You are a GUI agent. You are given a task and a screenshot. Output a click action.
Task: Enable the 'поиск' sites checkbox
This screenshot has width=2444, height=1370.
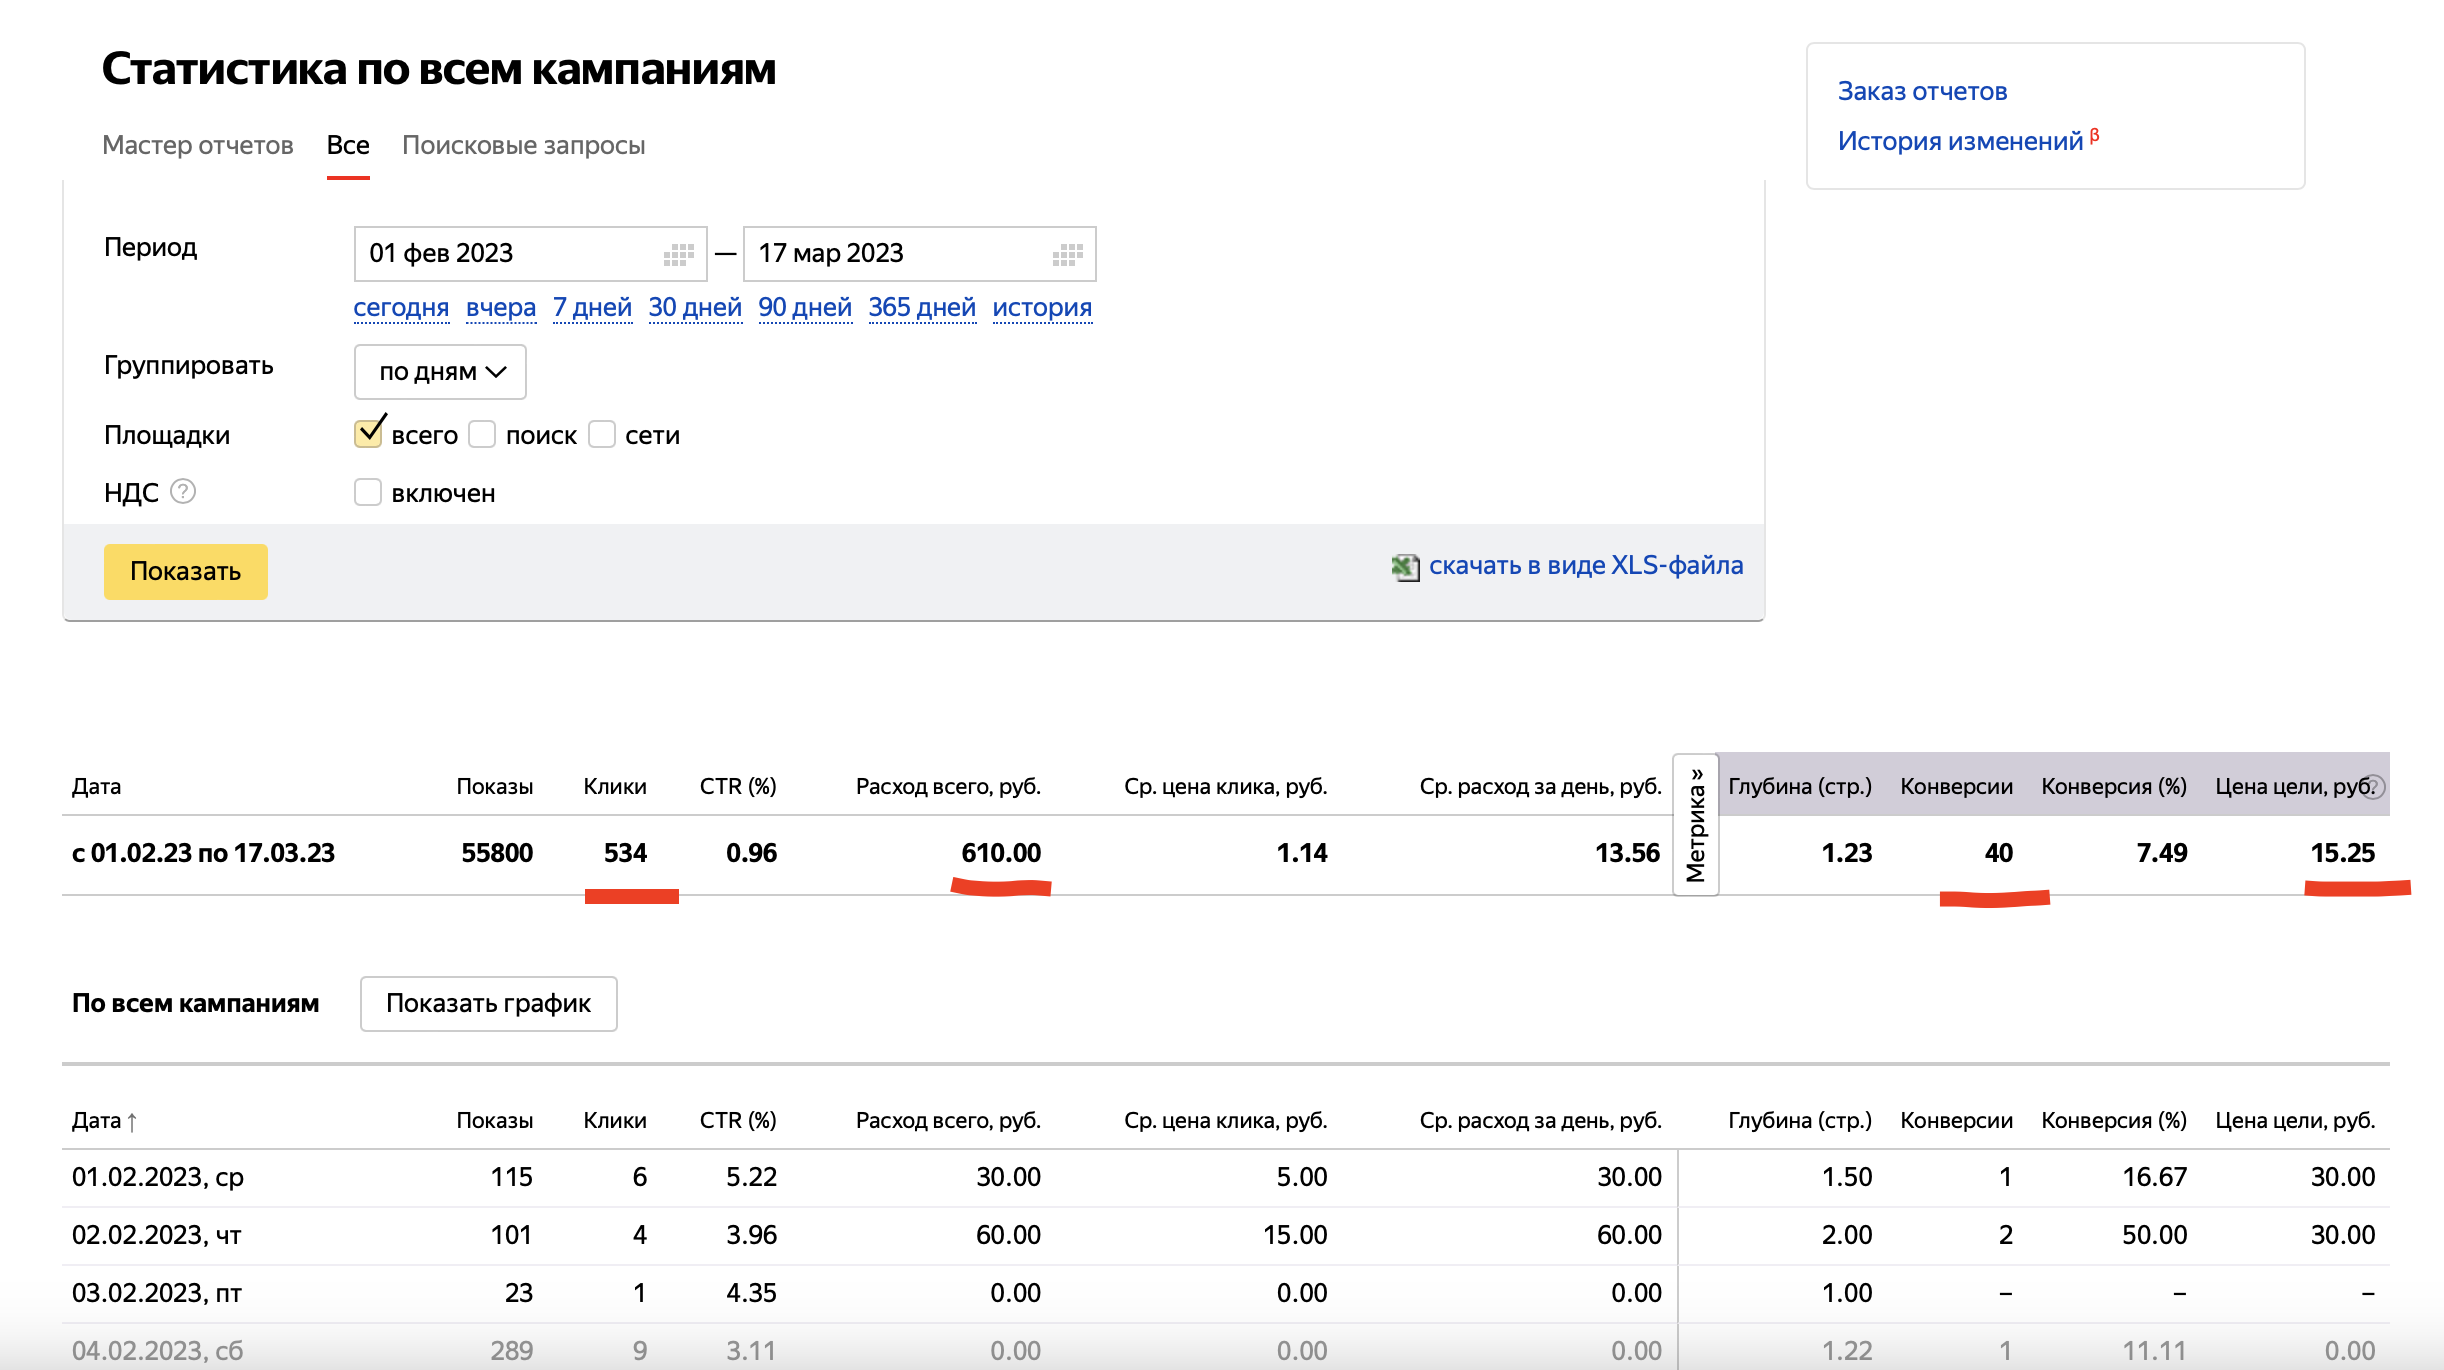point(483,434)
